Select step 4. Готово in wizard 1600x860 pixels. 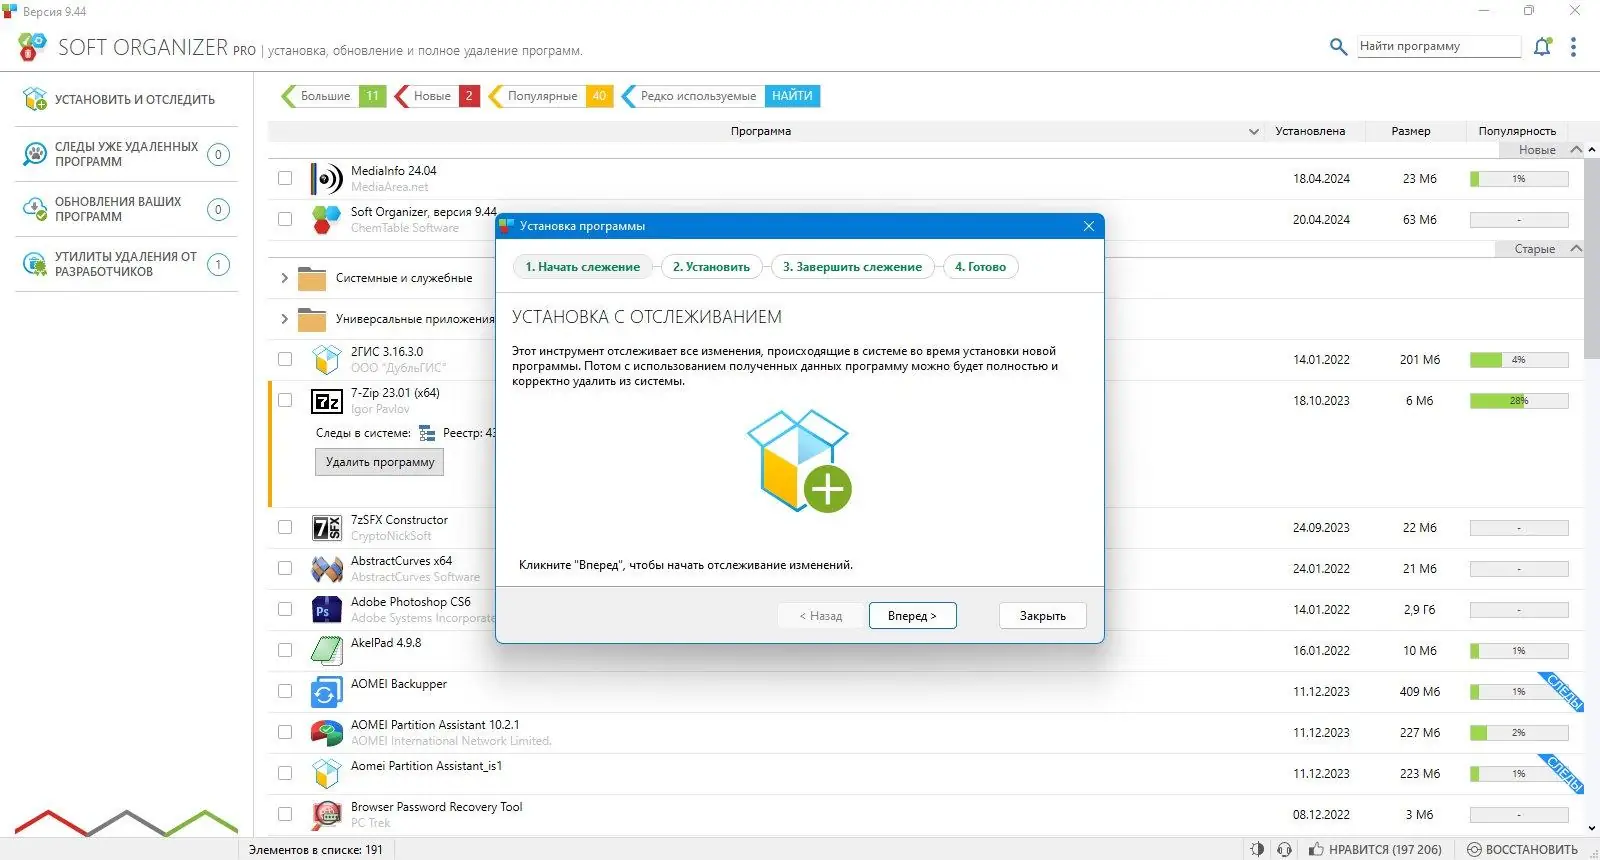pyautogui.click(x=980, y=267)
